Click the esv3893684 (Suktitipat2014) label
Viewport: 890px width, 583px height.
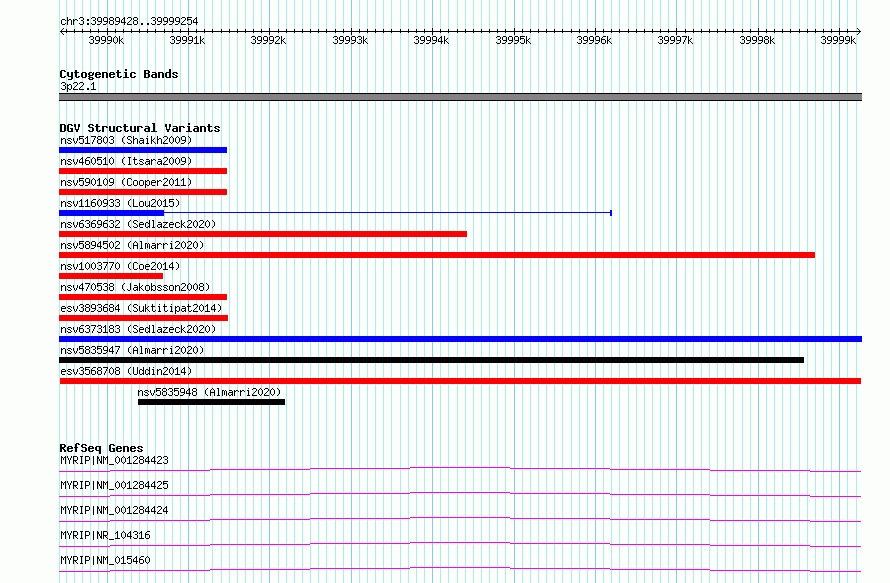pyautogui.click(x=141, y=308)
